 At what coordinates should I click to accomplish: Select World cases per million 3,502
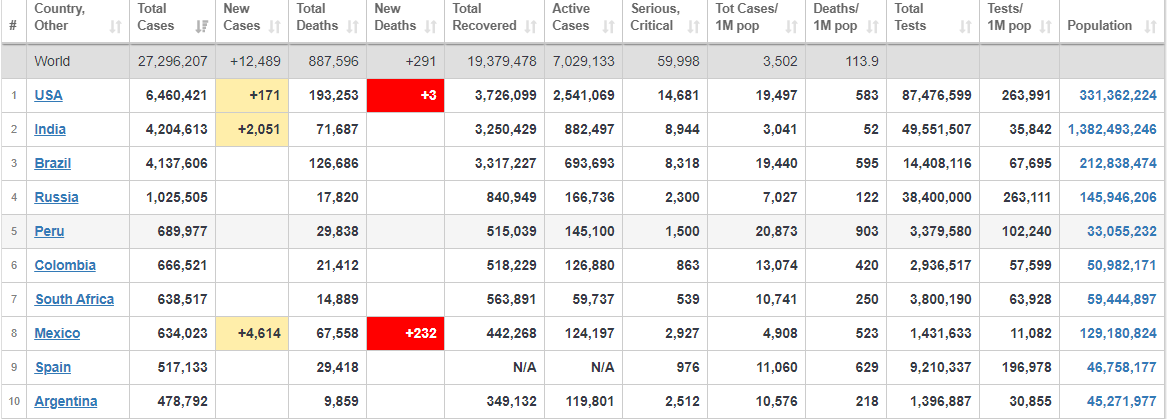[781, 61]
